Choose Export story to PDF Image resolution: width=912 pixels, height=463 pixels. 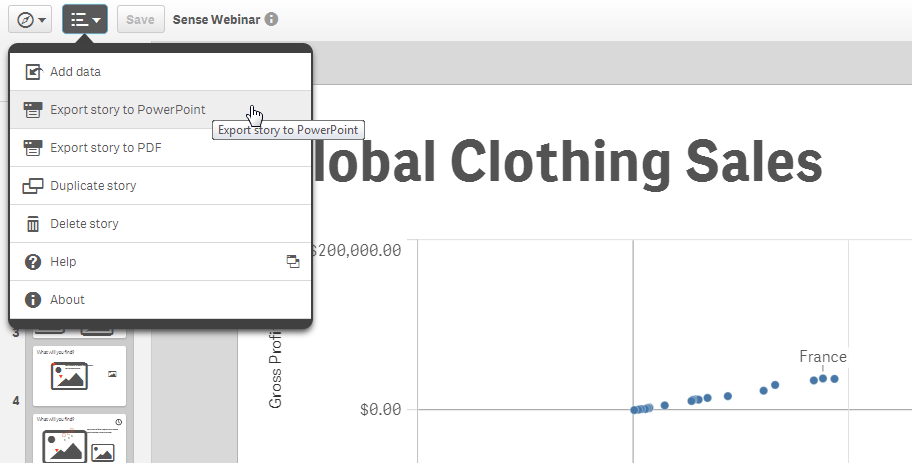106,148
